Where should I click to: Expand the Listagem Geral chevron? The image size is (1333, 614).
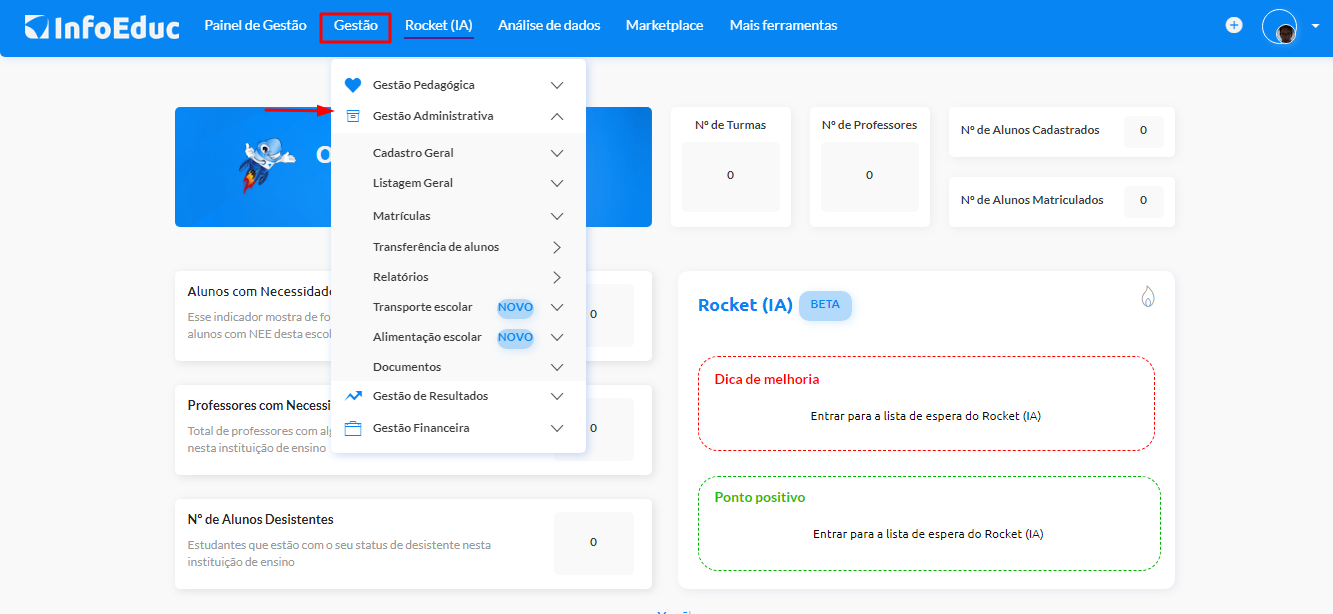(x=557, y=183)
